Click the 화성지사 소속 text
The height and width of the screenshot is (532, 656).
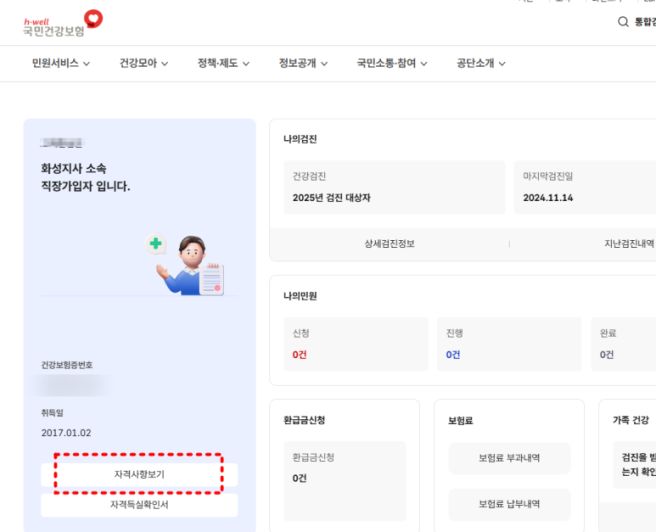(x=73, y=169)
